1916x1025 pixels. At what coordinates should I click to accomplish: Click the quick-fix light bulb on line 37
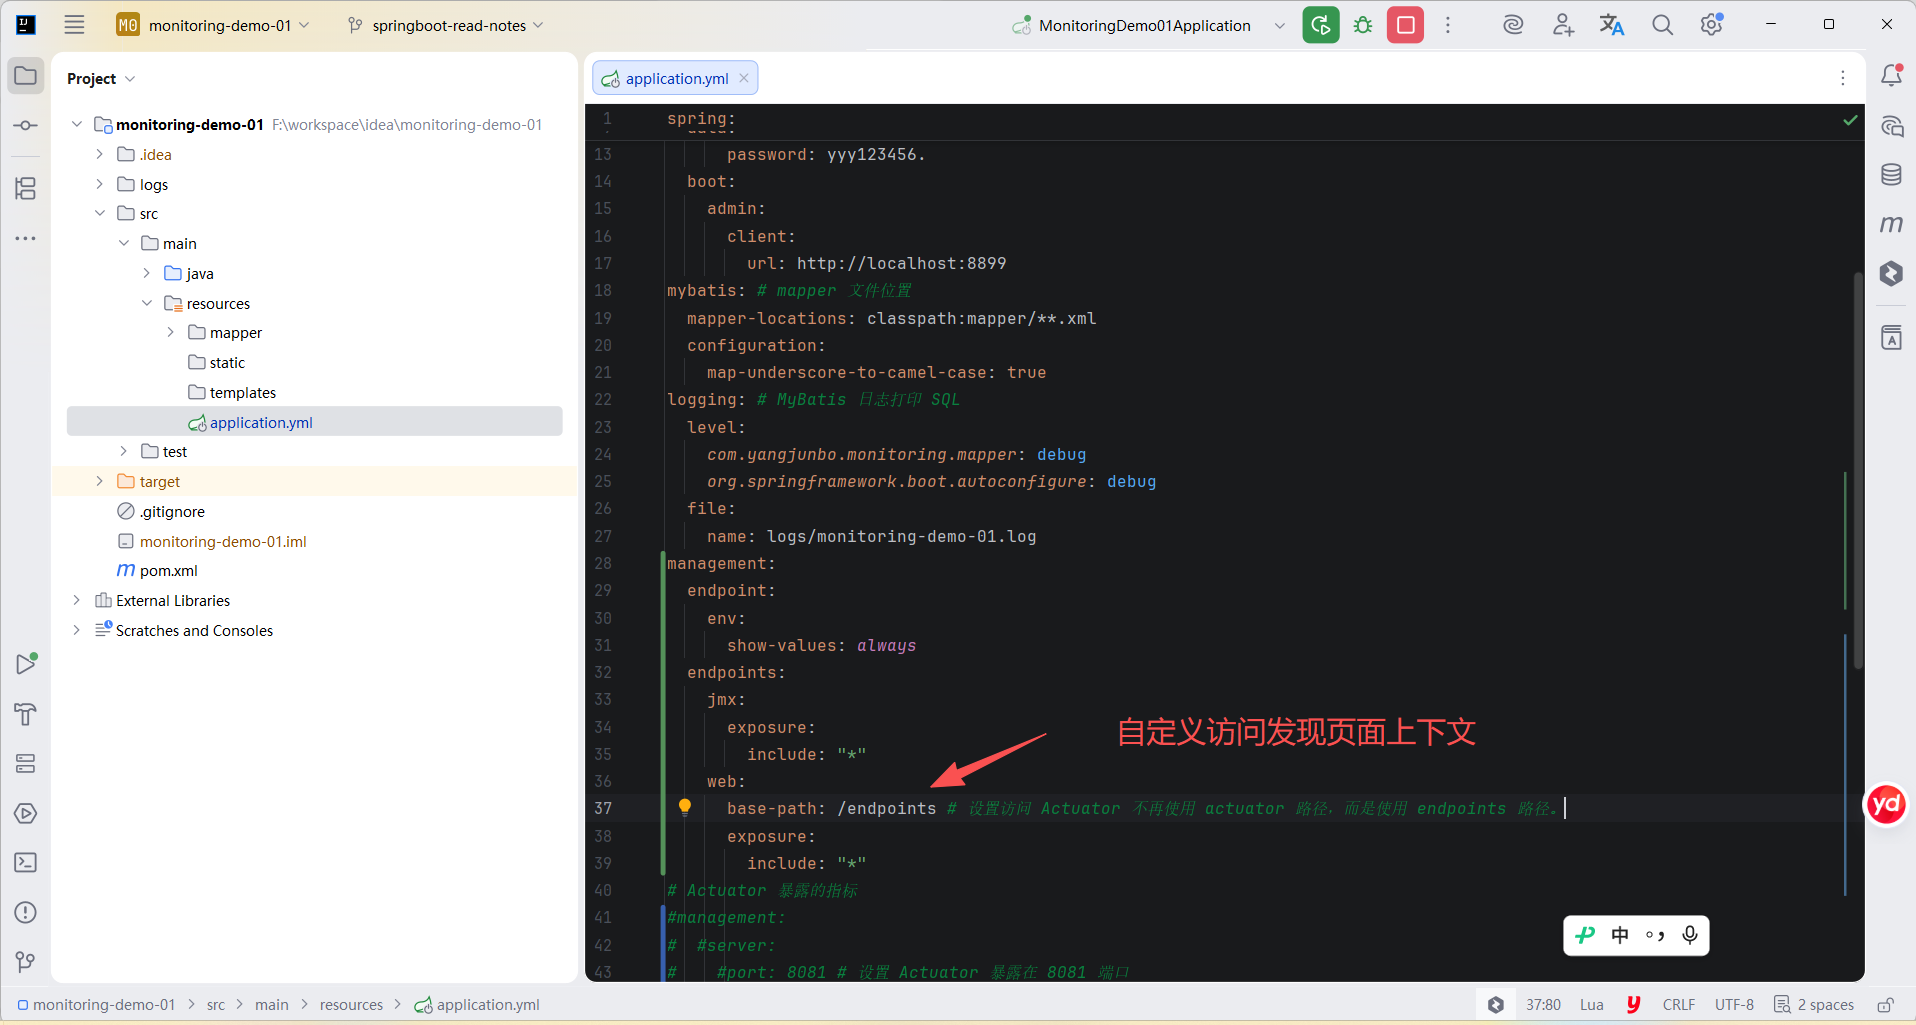685,807
